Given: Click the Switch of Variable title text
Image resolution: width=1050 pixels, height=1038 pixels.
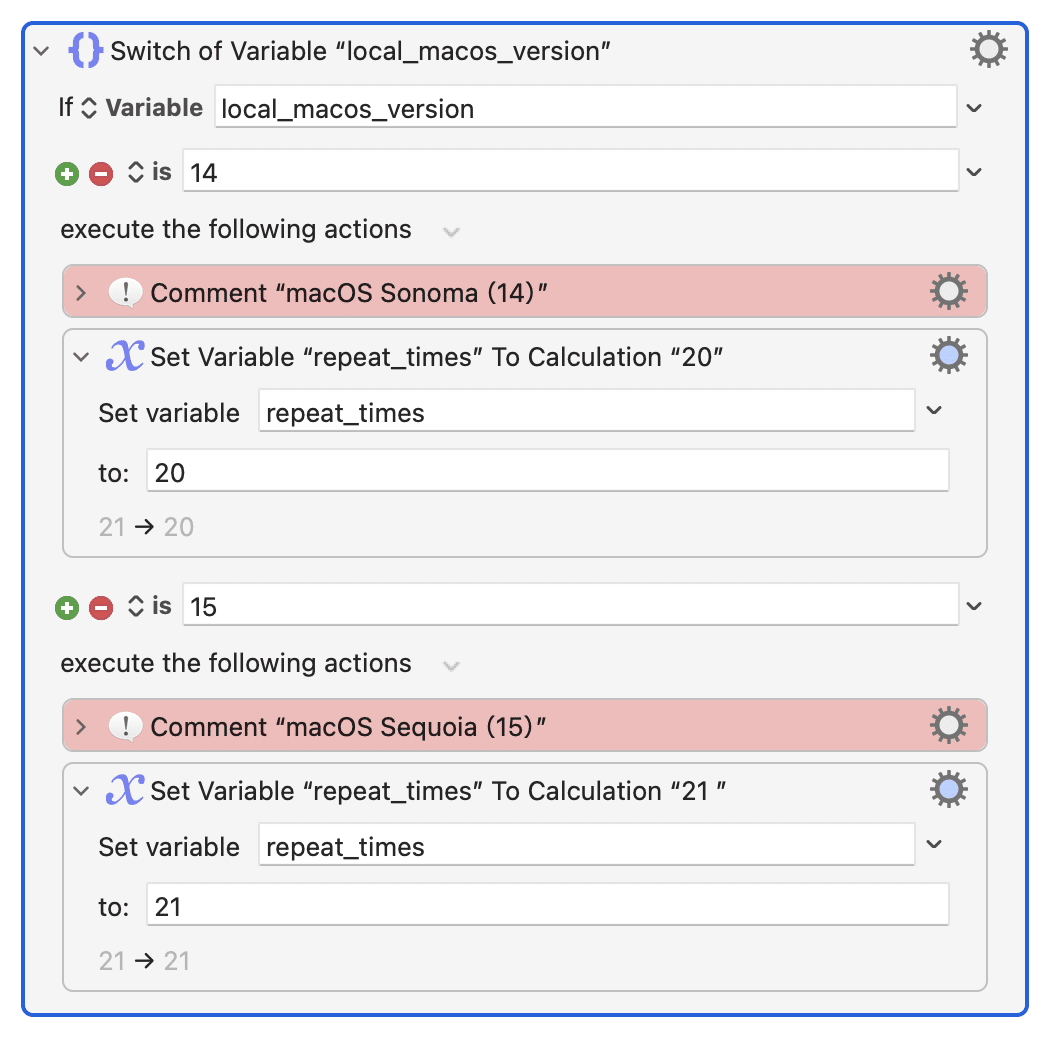Looking at the screenshot, I should click(x=360, y=52).
